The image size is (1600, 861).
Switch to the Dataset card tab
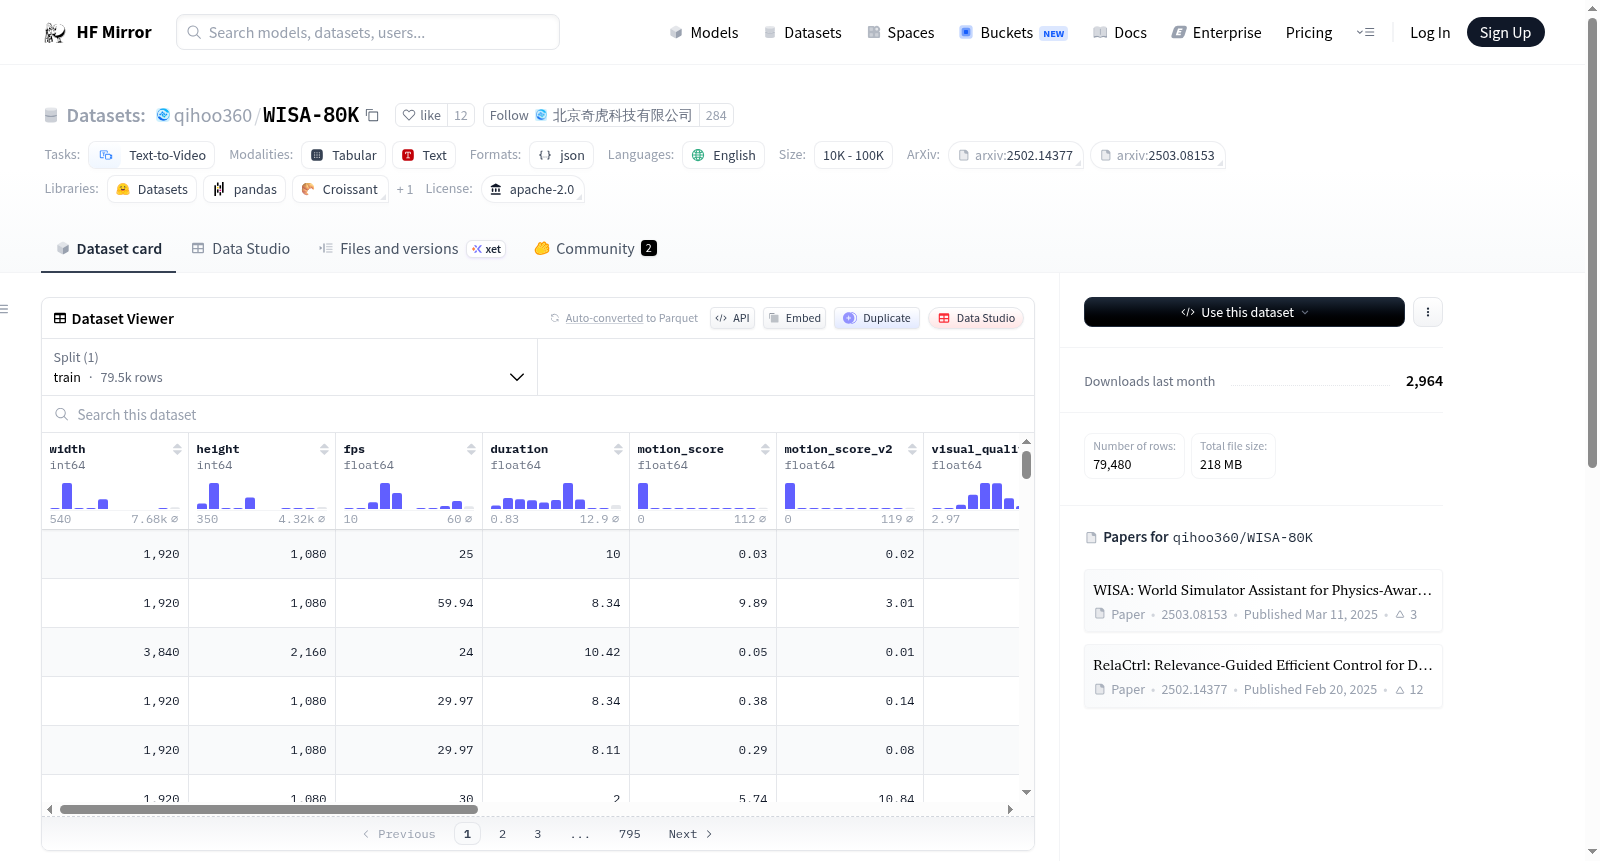coord(109,249)
